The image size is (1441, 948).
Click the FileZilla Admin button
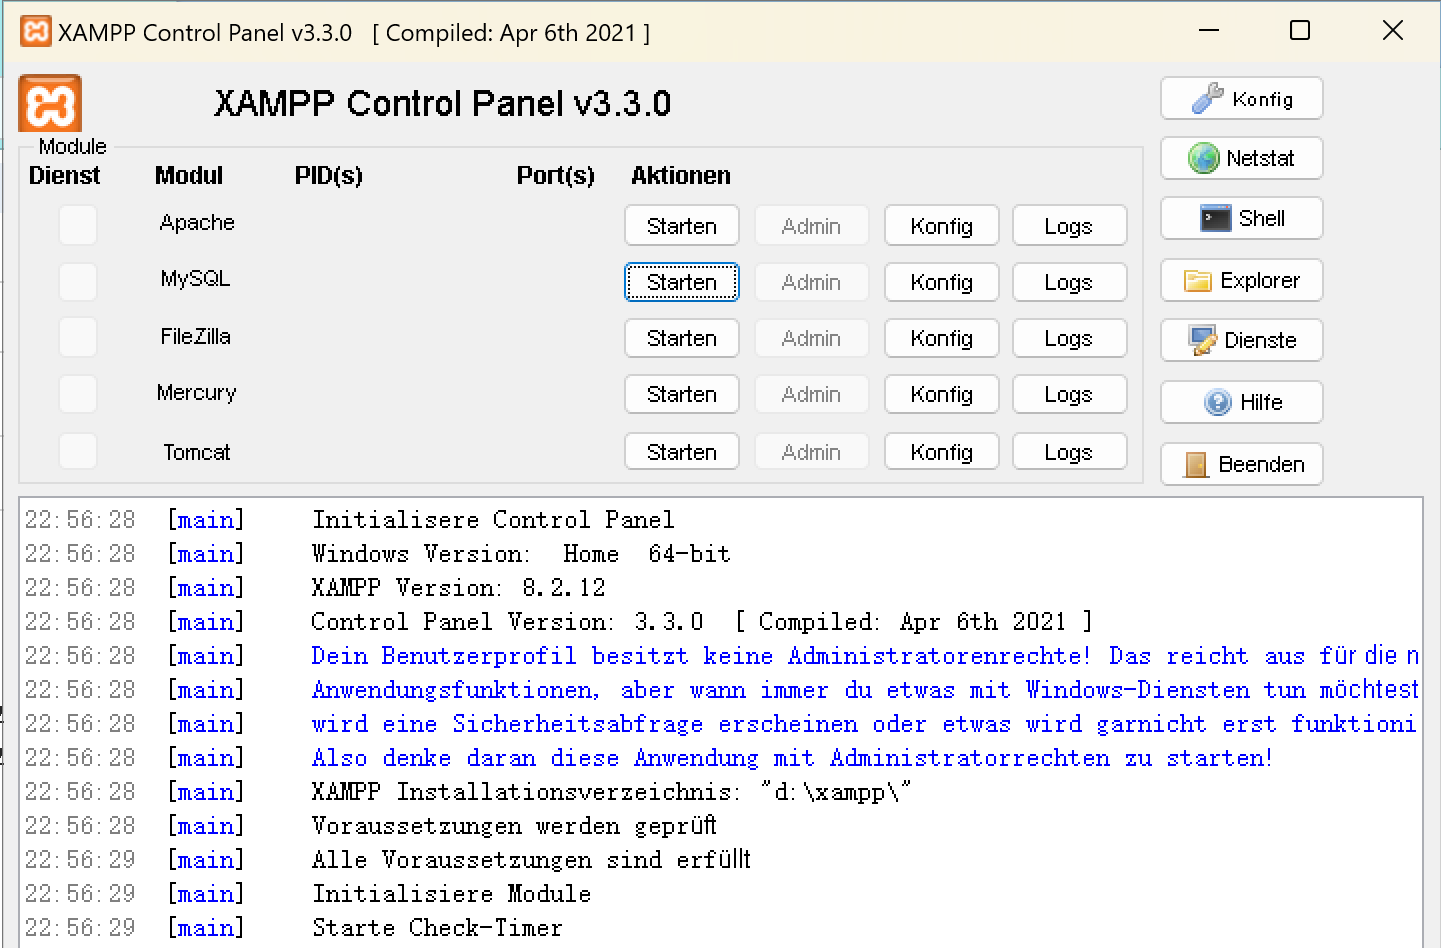click(811, 338)
